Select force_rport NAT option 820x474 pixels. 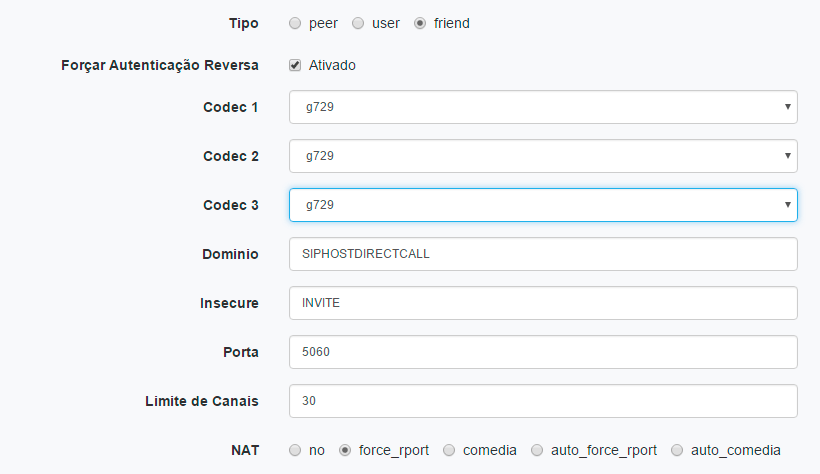[x=345, y=450]
